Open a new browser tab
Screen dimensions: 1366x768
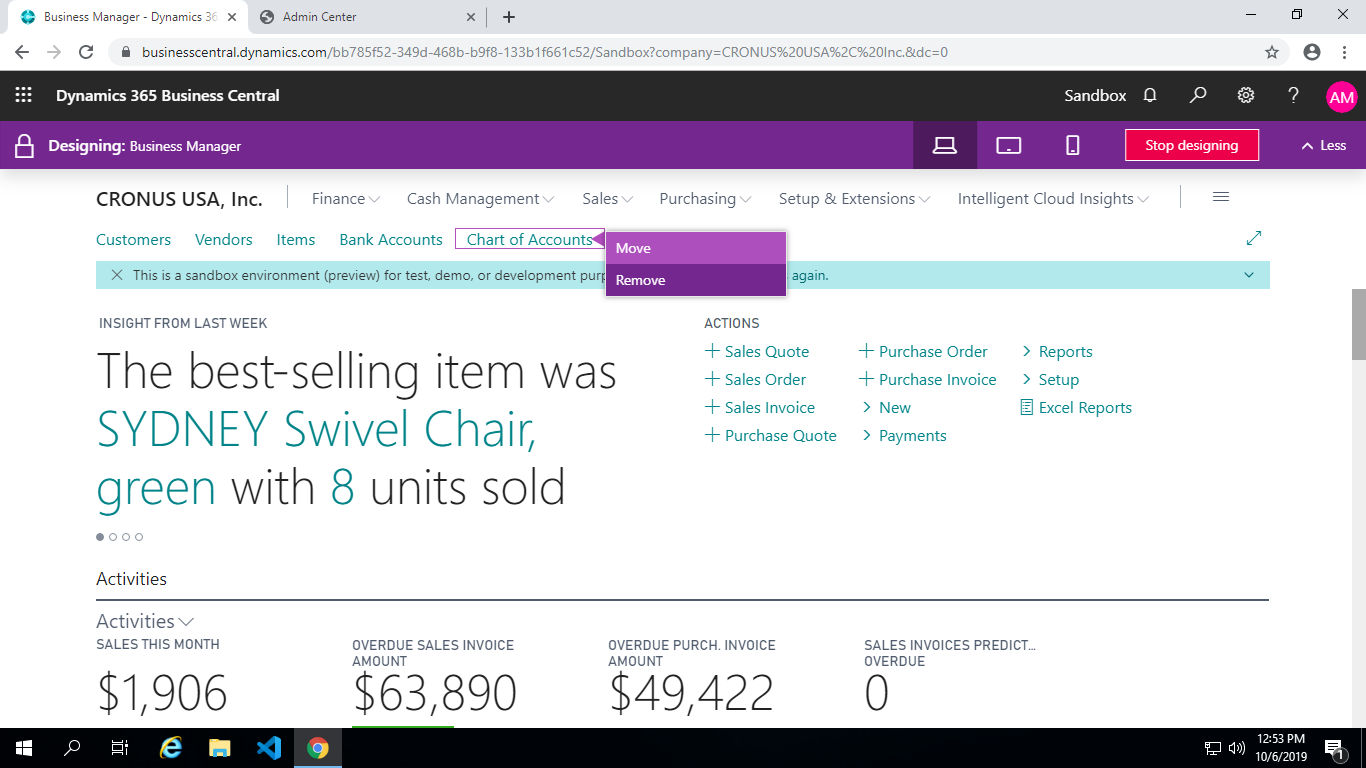(509, 17)
